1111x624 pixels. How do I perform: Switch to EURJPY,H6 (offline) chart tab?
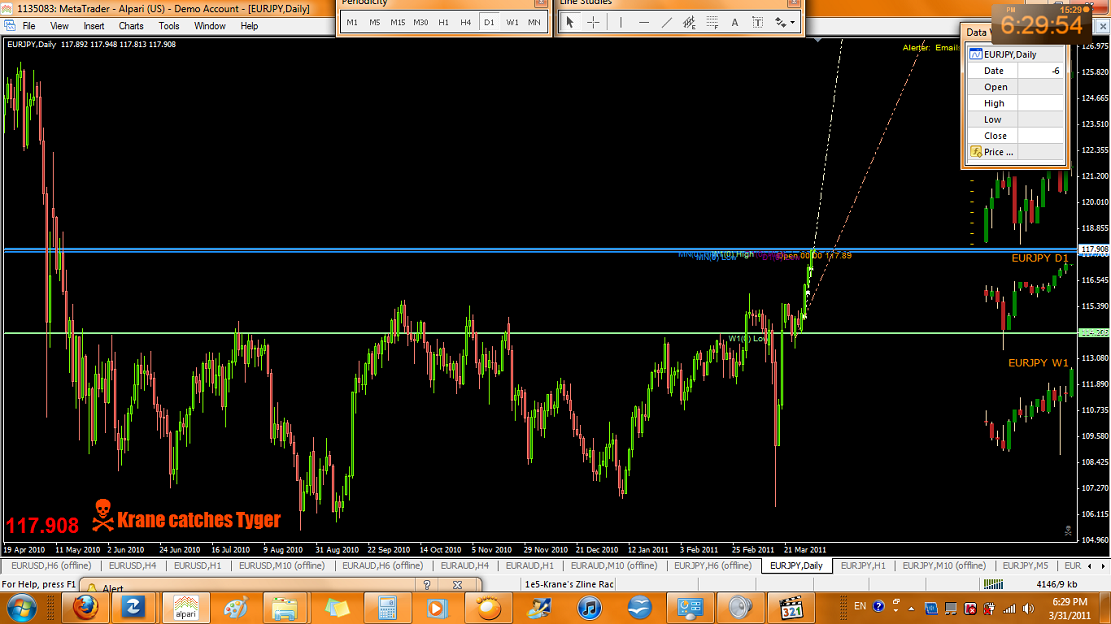pyautogui.click(x=713, y=565)
